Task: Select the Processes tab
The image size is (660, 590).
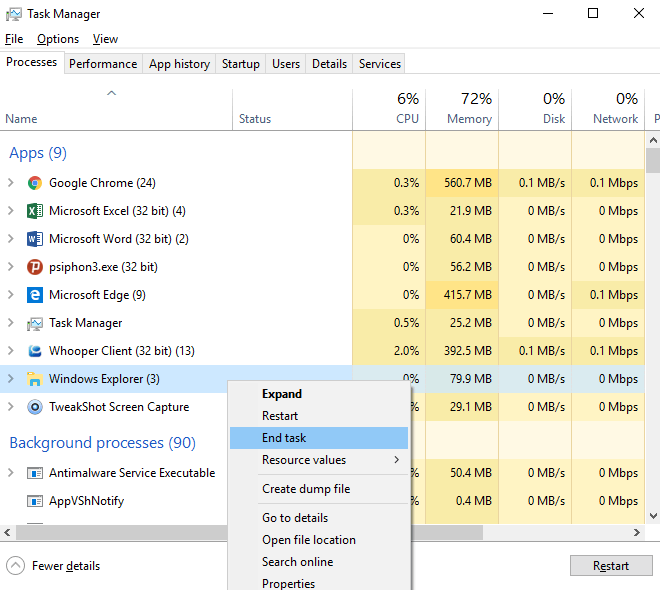Action: (32, 62)
